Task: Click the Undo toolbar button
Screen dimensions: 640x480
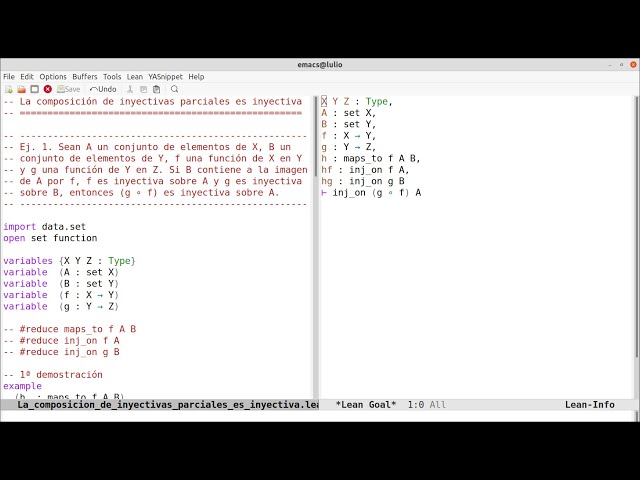Action: 103,89
